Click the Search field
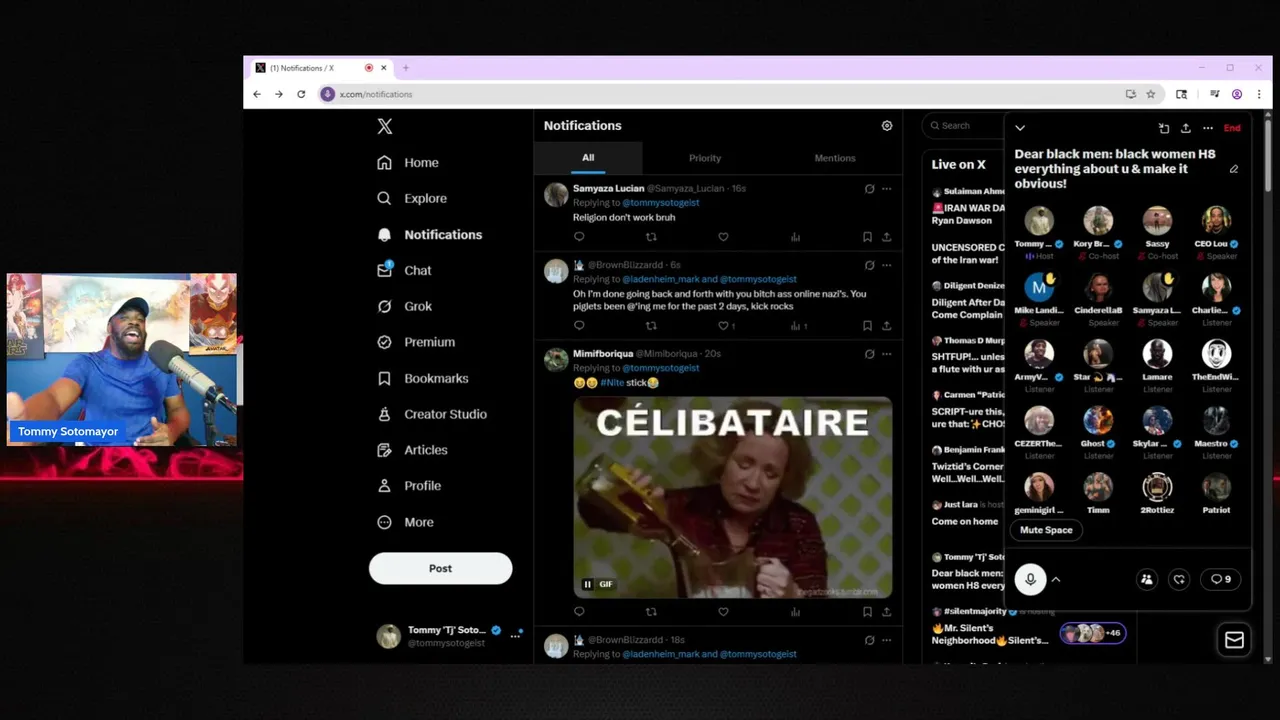 [963, 126]
